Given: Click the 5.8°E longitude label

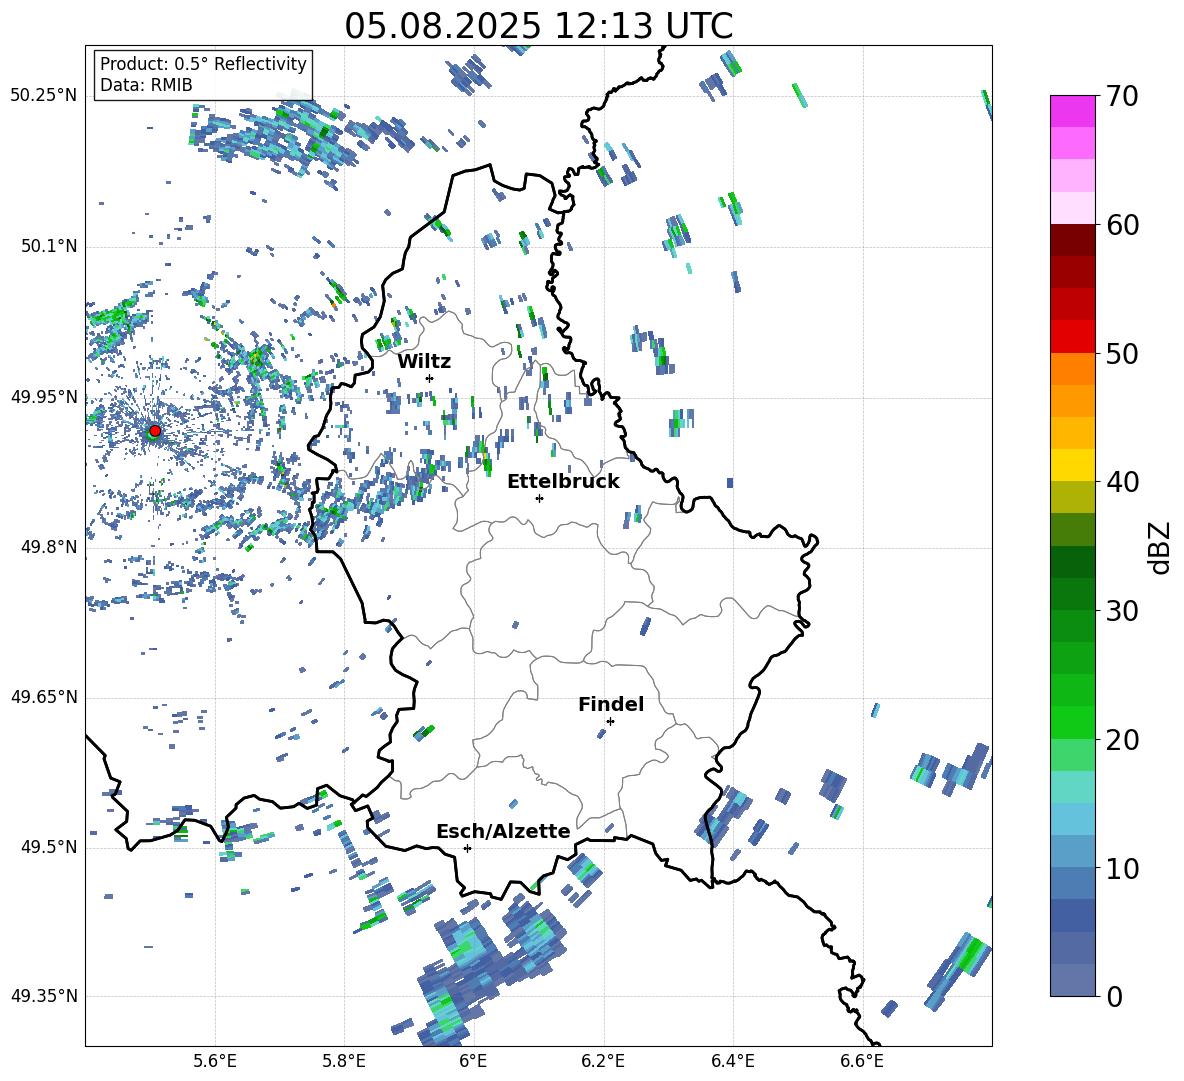Looking at the screenshot, I should pos(344,1062).
